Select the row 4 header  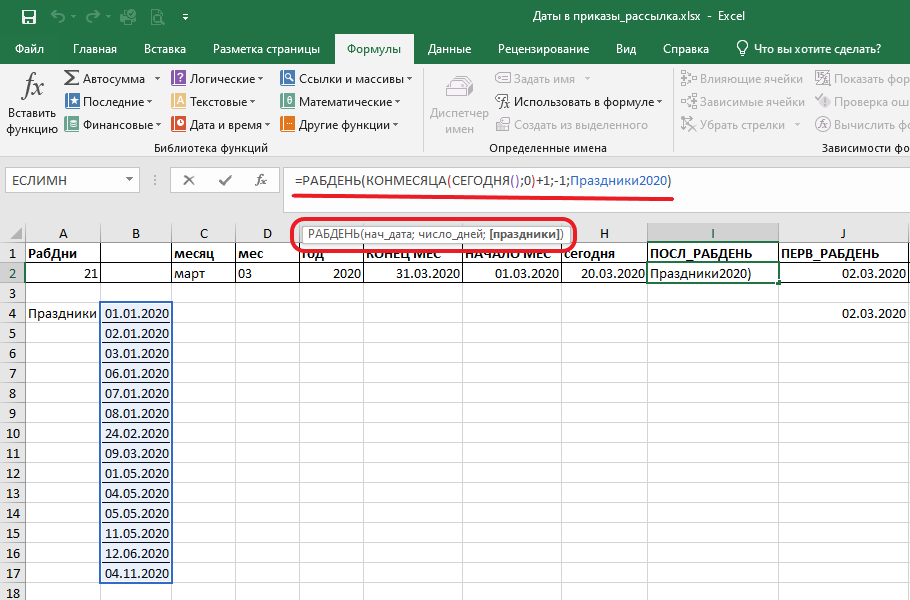click(12, 313)
